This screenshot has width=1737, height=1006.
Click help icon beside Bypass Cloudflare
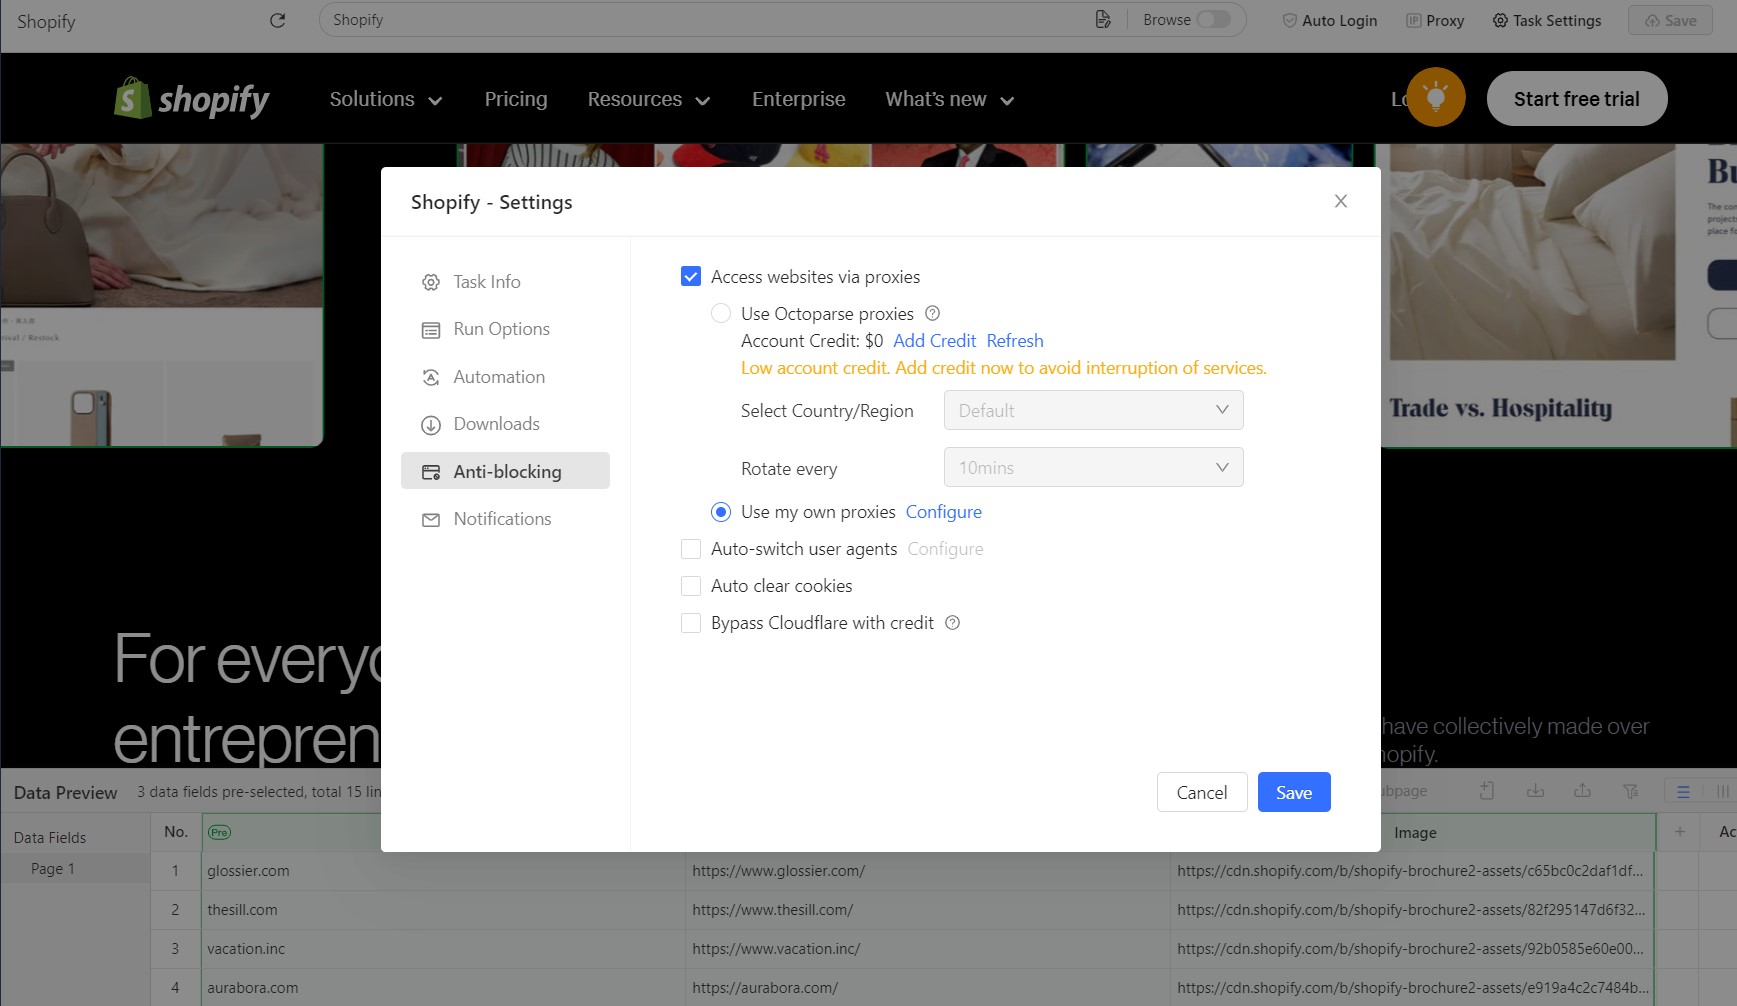pyautogui.click(x=953, y=623)
